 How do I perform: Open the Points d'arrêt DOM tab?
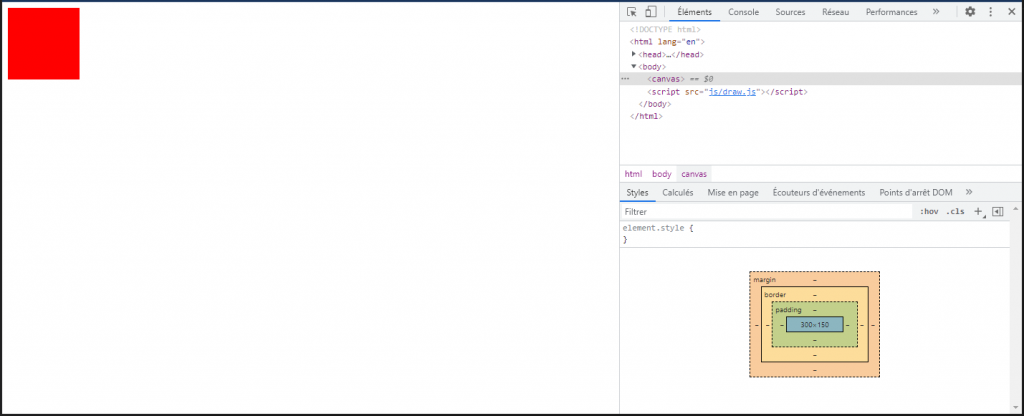[916, 193]
